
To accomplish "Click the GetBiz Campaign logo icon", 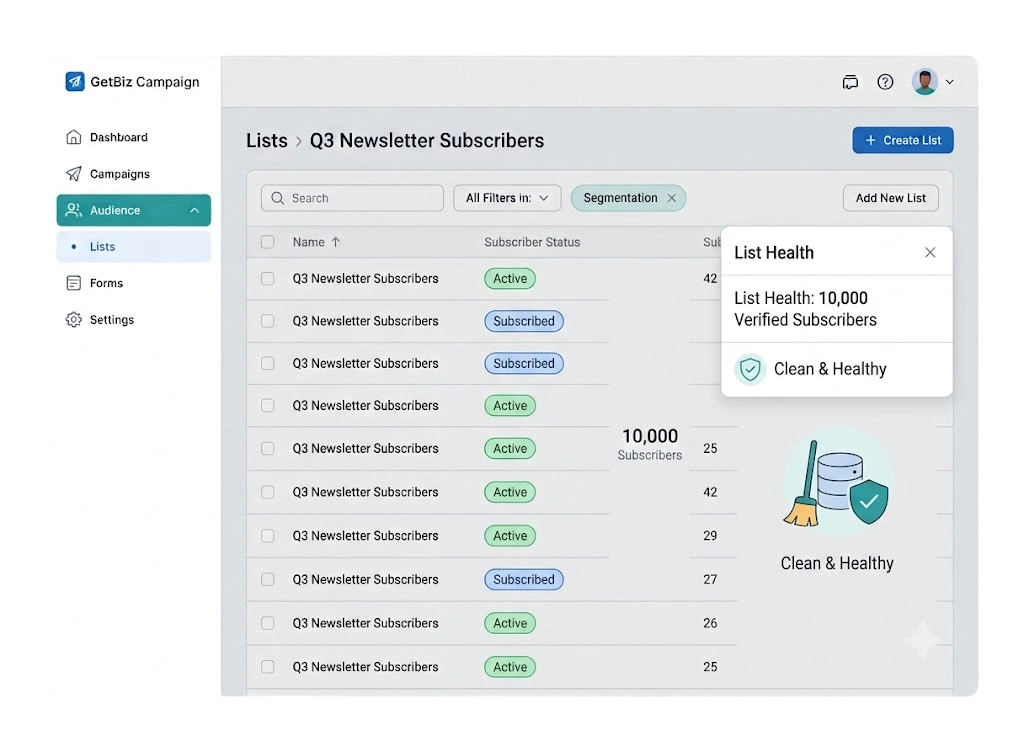I will click(75, 82).
